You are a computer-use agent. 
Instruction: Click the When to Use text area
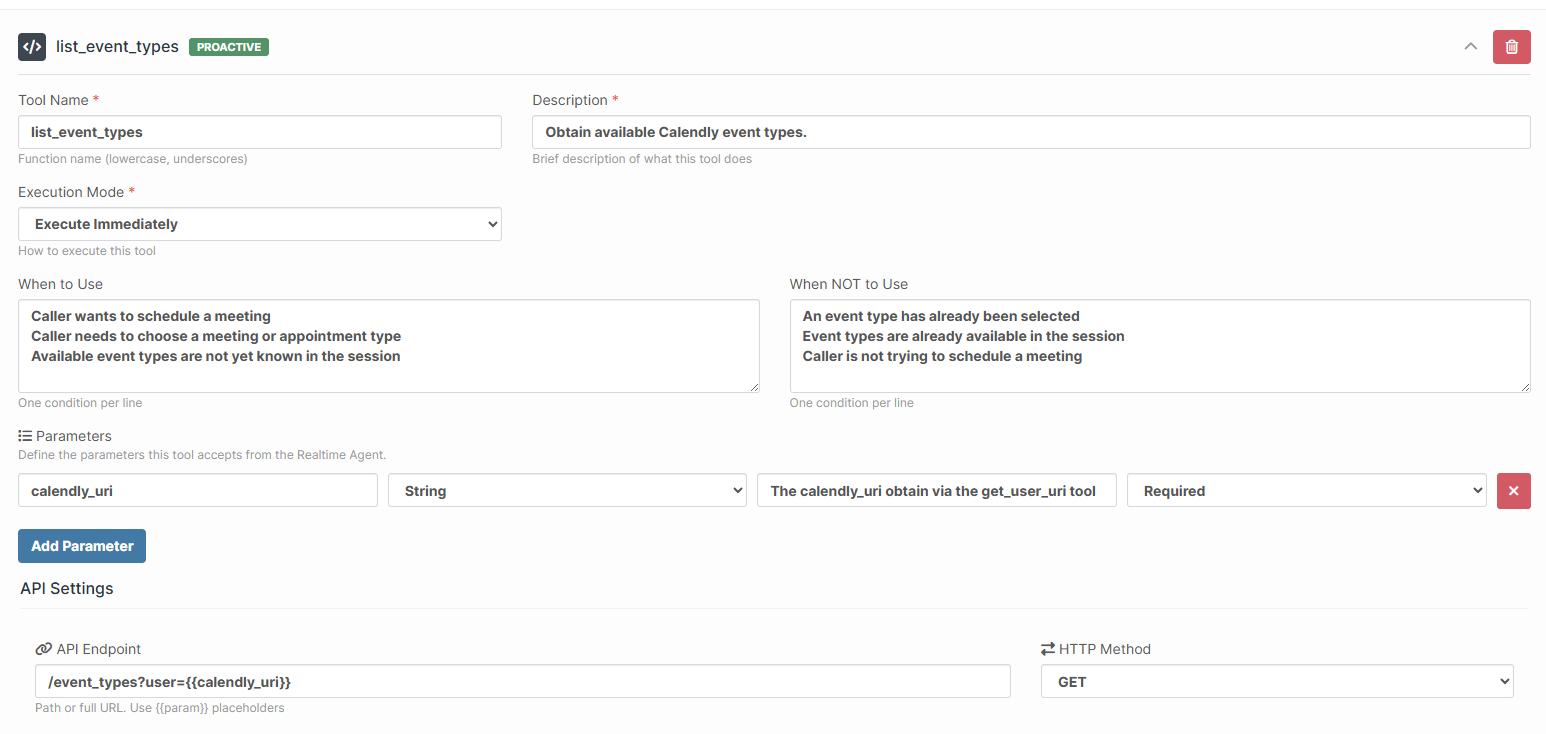[x=388, y=346]
